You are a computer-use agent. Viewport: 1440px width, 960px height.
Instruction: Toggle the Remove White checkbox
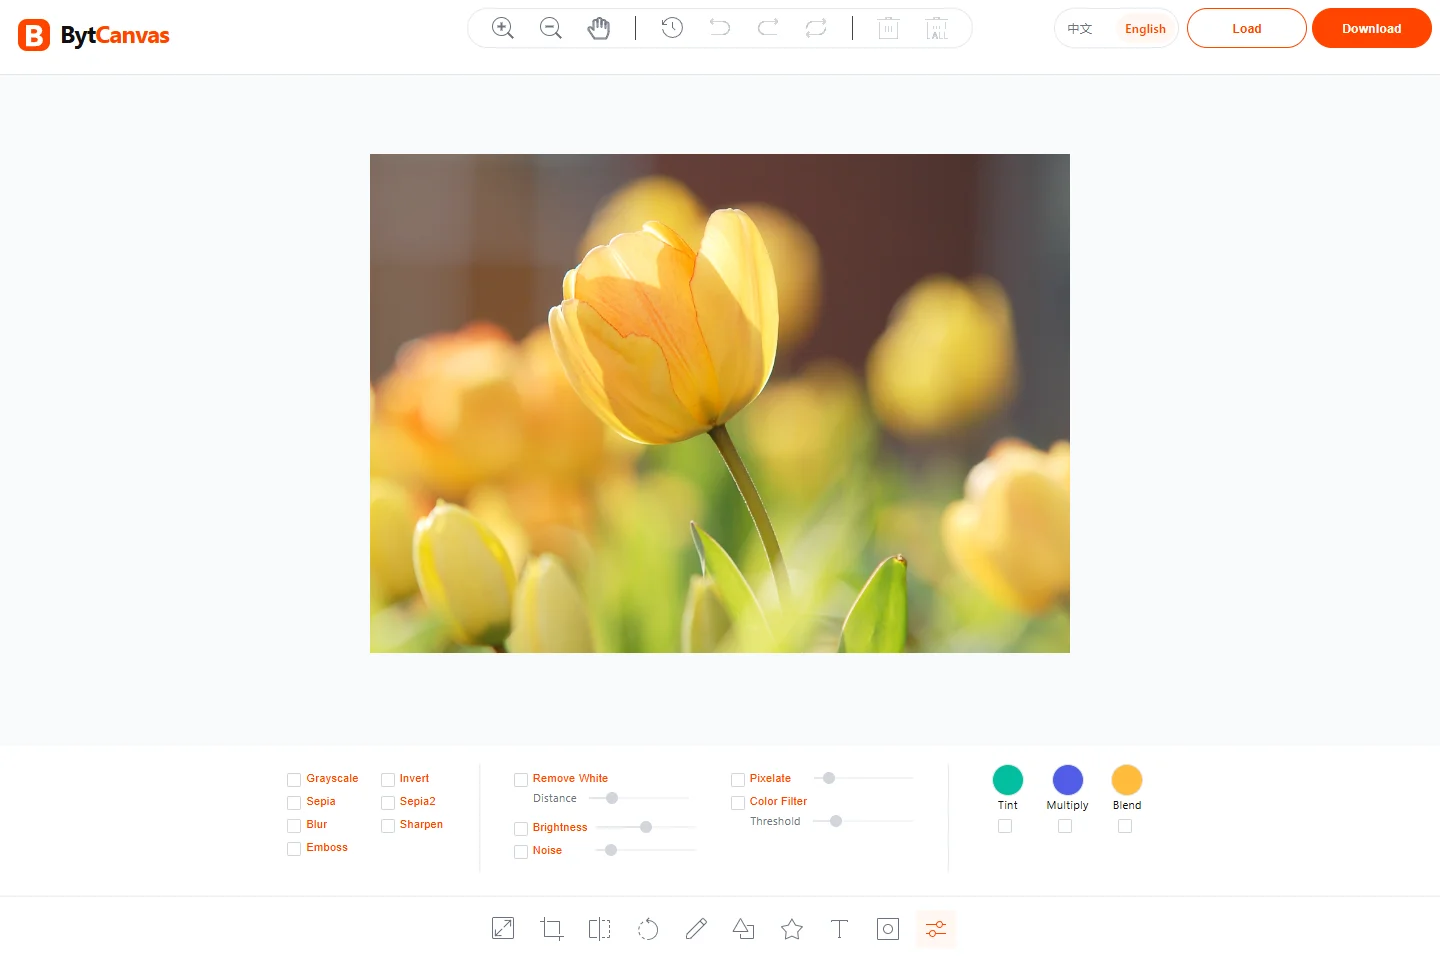521,780
